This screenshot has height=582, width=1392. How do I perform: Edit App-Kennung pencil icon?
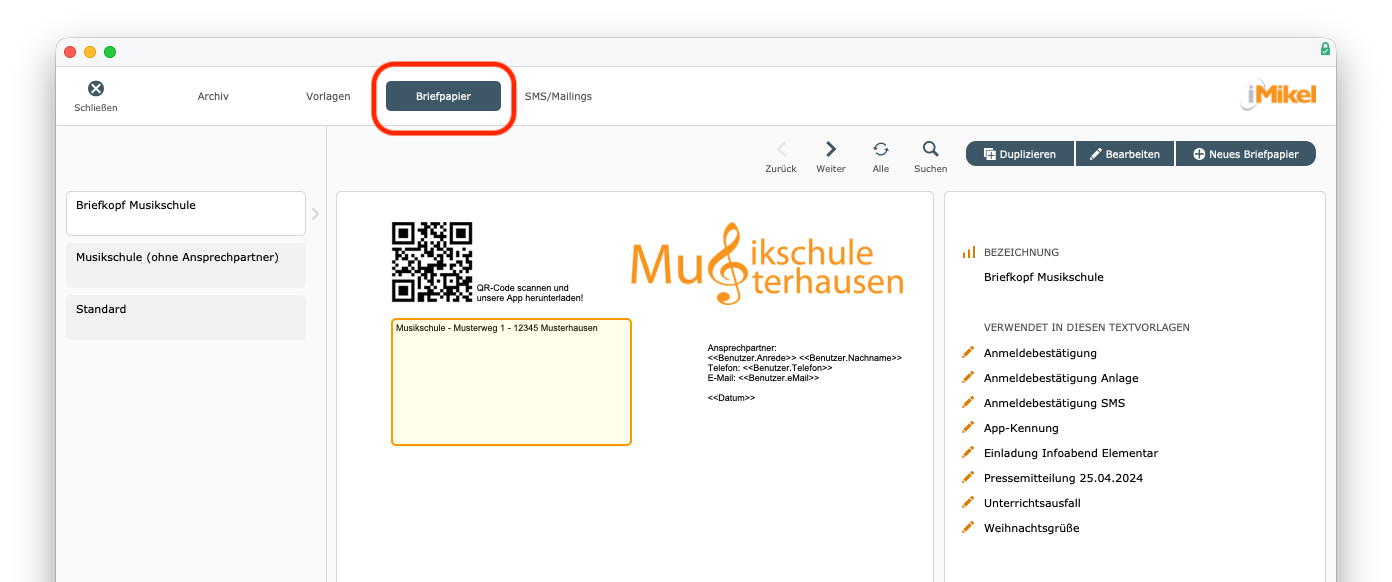[x=967, y=427]
